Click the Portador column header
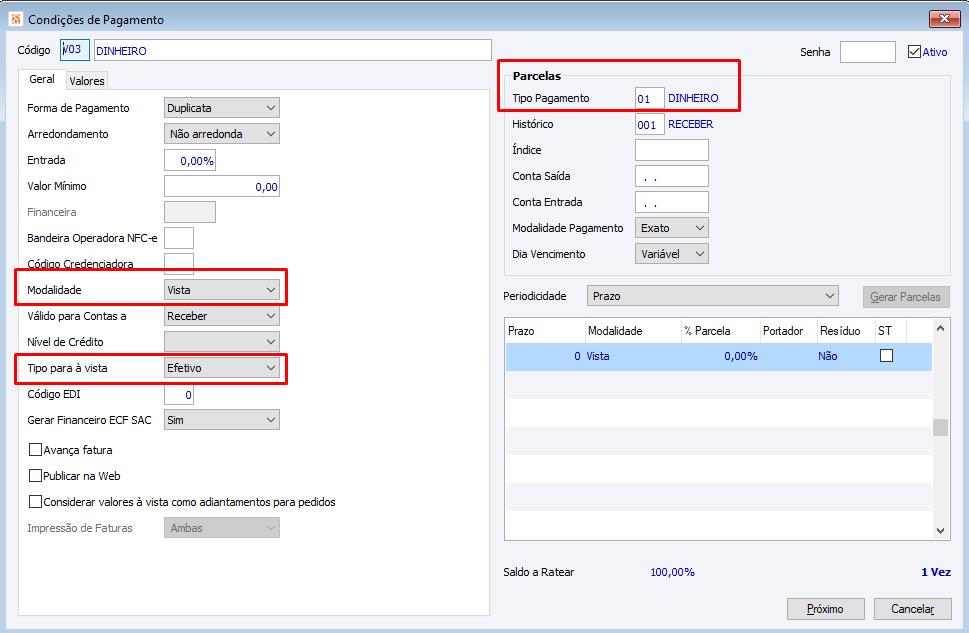 click(788, 331)
